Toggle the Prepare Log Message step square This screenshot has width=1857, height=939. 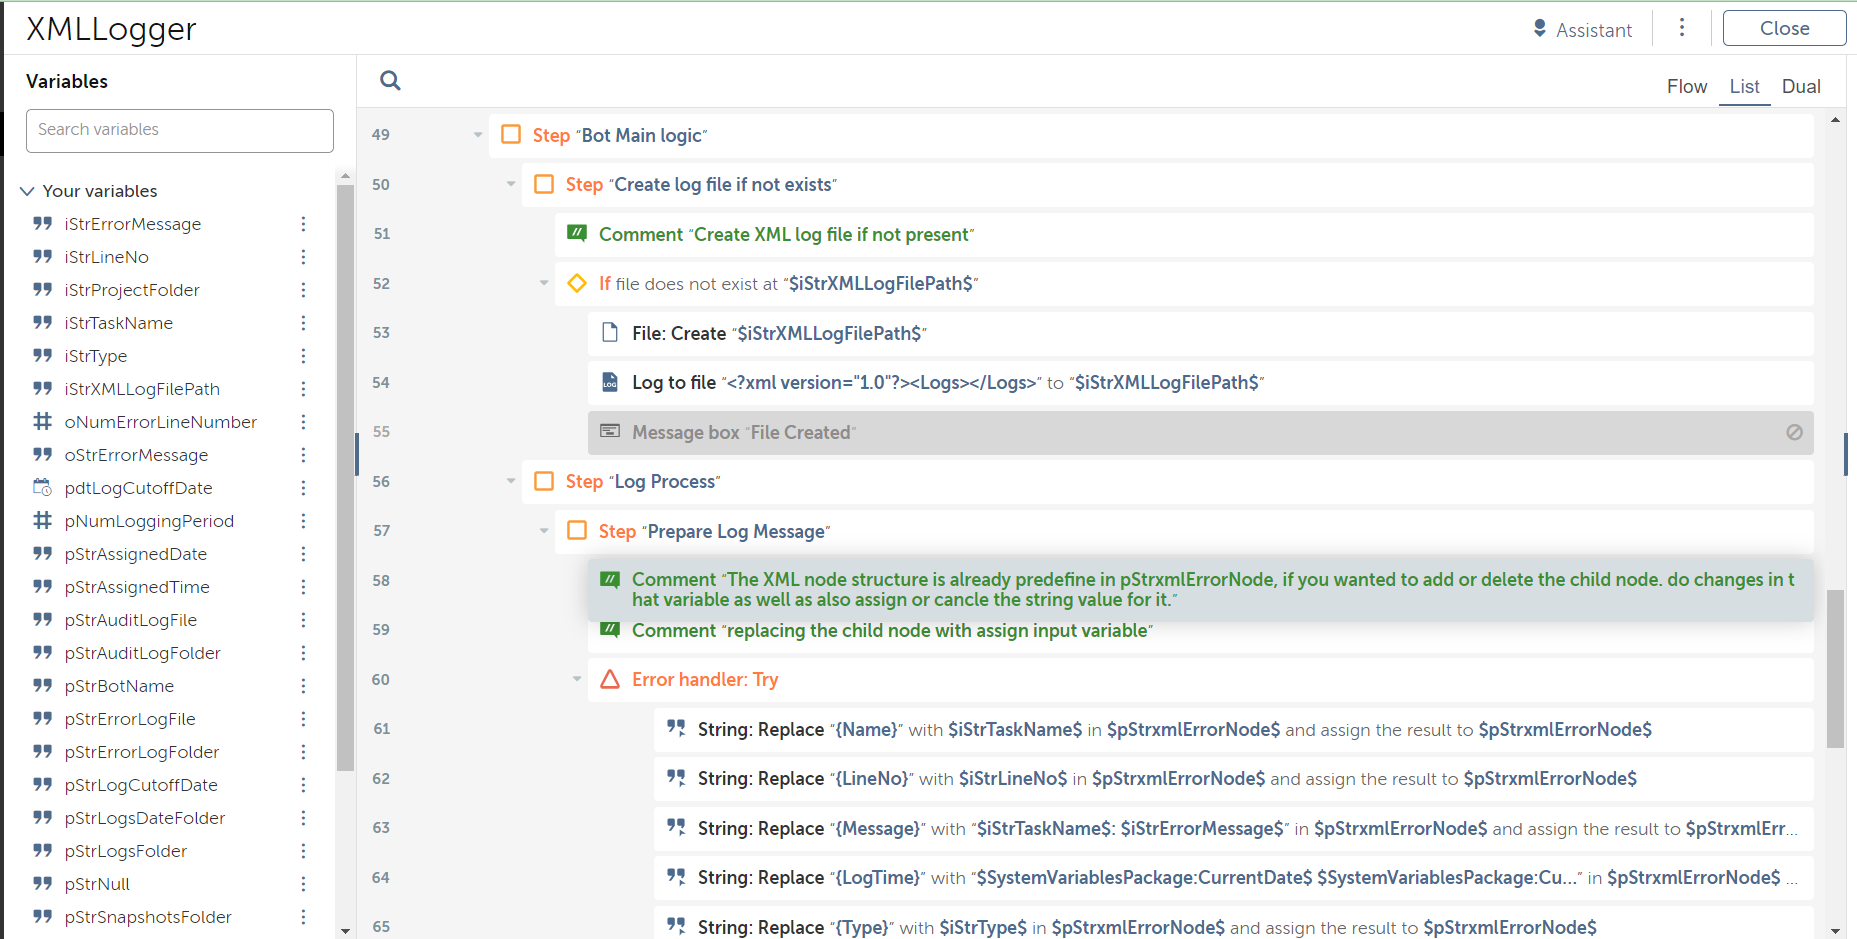click(577, 531)
